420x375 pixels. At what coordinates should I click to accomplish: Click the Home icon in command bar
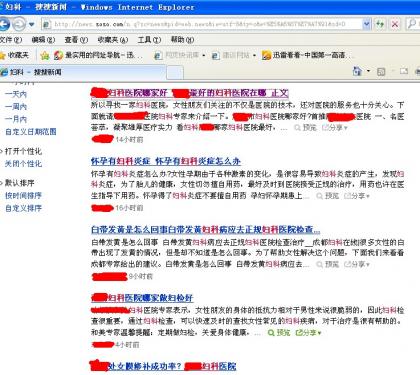(357, 71)
